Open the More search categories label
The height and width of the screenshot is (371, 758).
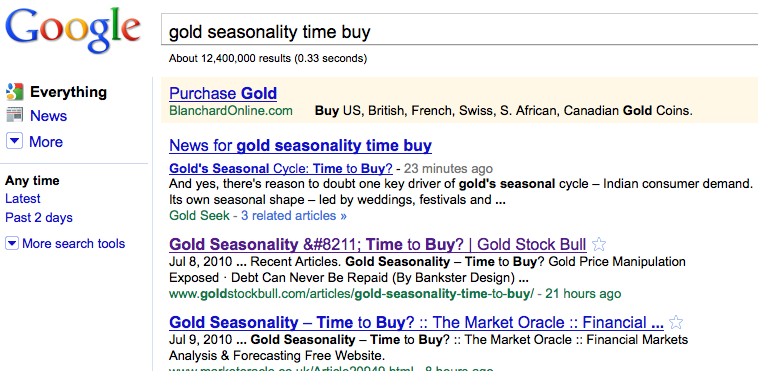pyautogui.click(x=46, y=142)
